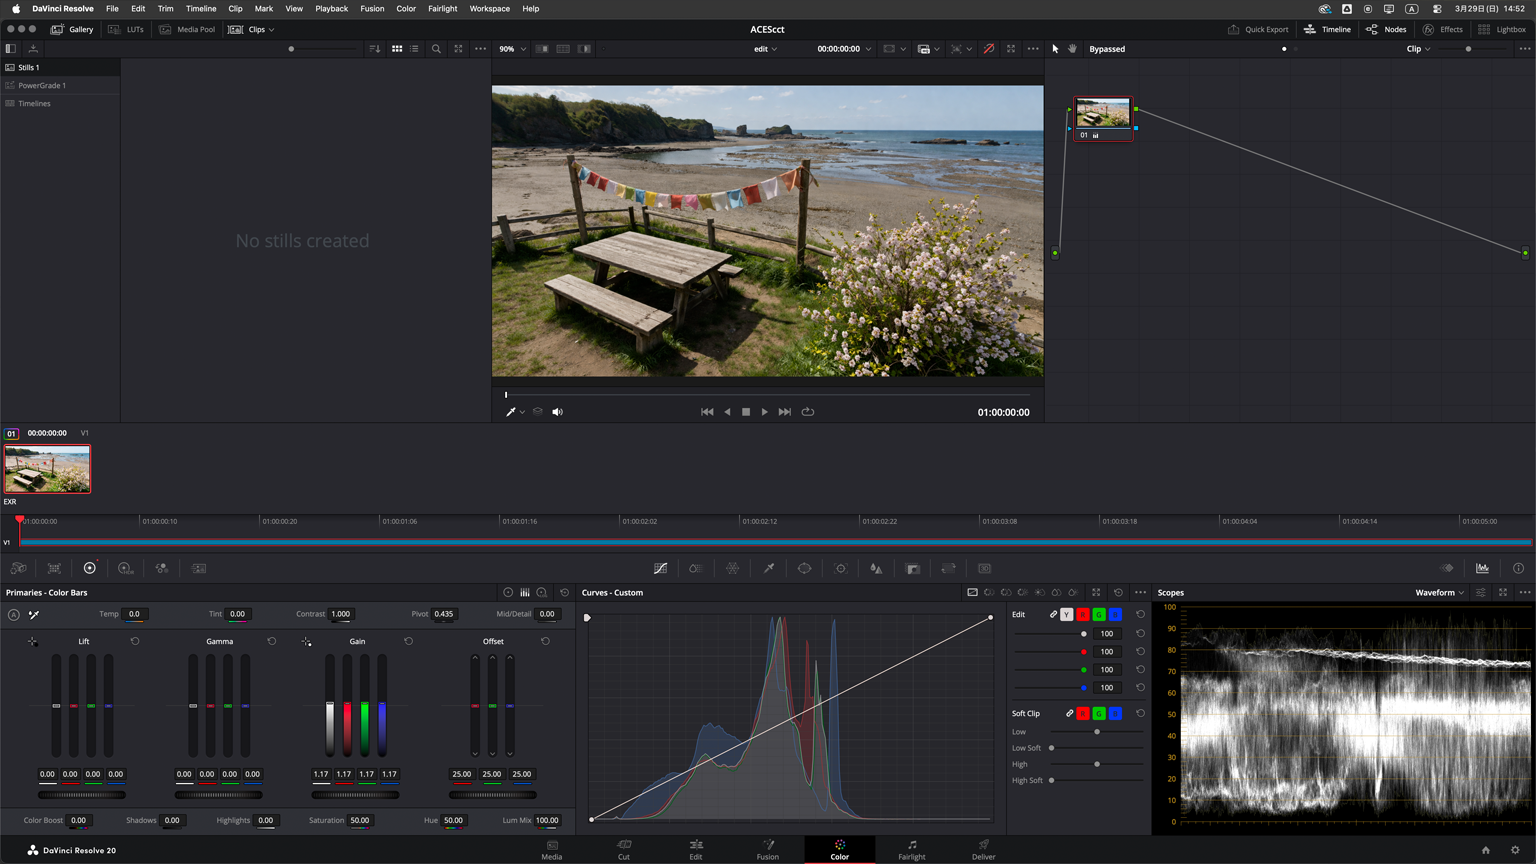The width and height of the screenshot is (1536, 864).
Task: Reset the Gain color bars
Action: tap(408, 641)
